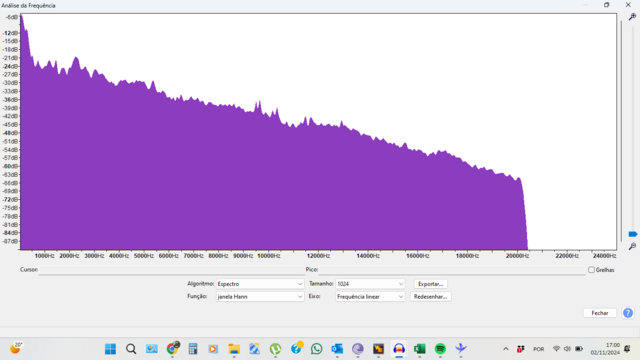Open File Explorer folder icon

234,349
